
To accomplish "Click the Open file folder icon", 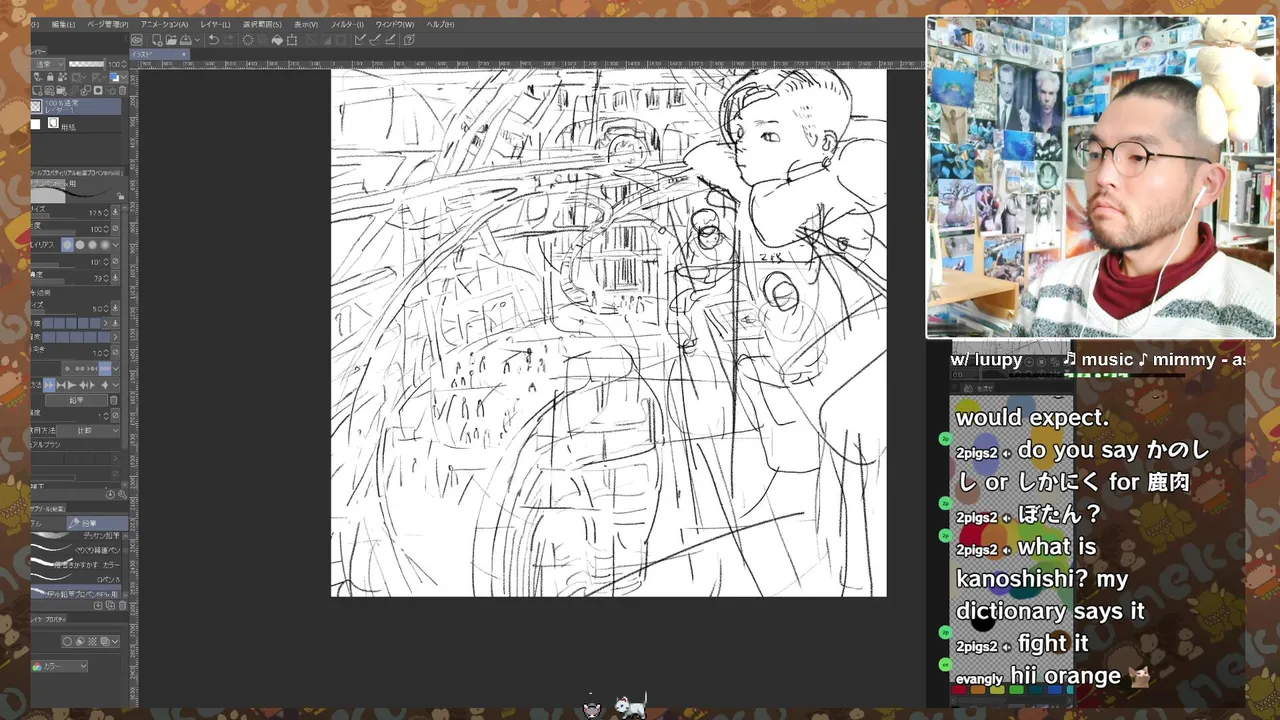I will [171, 40].
